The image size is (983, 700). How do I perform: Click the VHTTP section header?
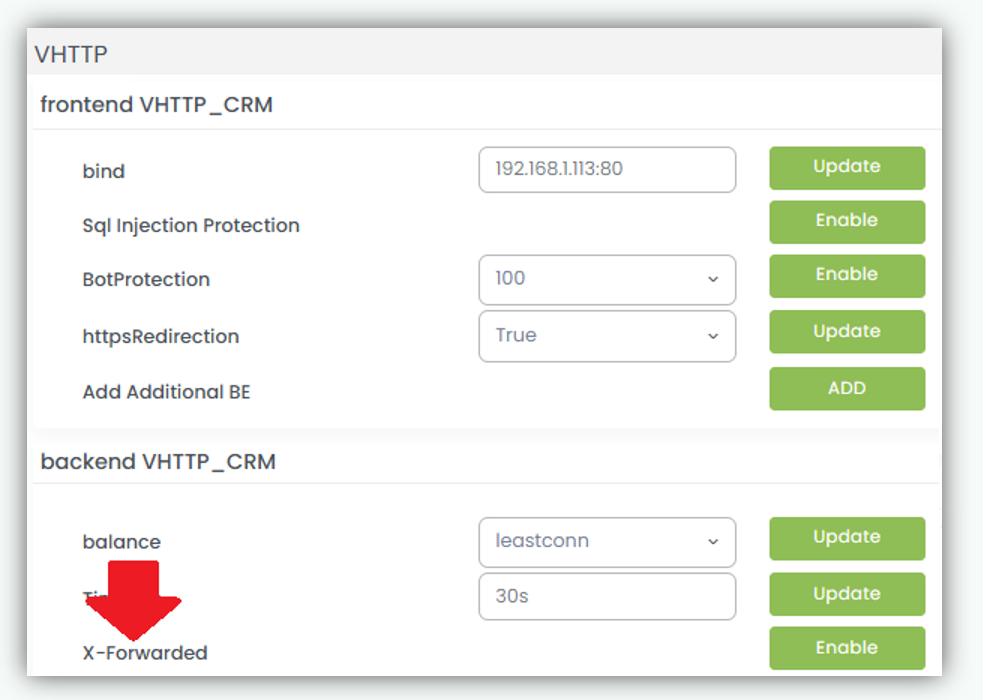tap(71, 54)
